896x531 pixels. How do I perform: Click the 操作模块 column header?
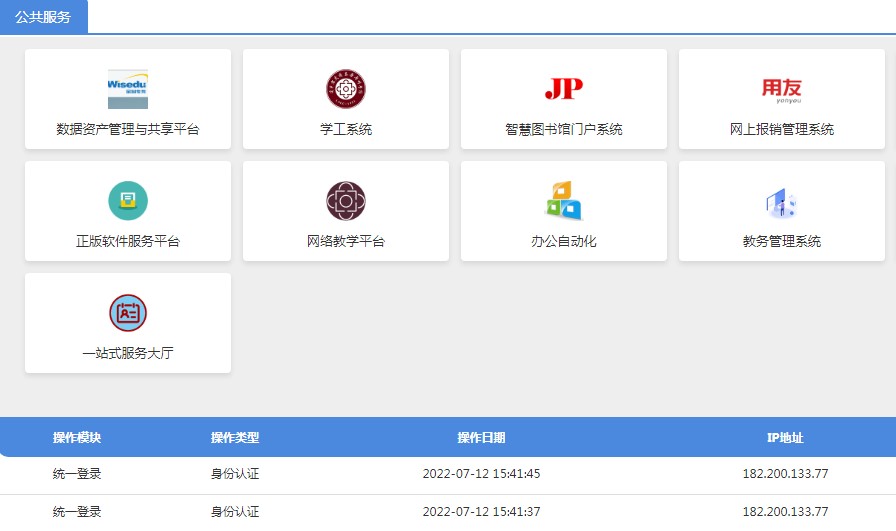(x=77, y=438)
